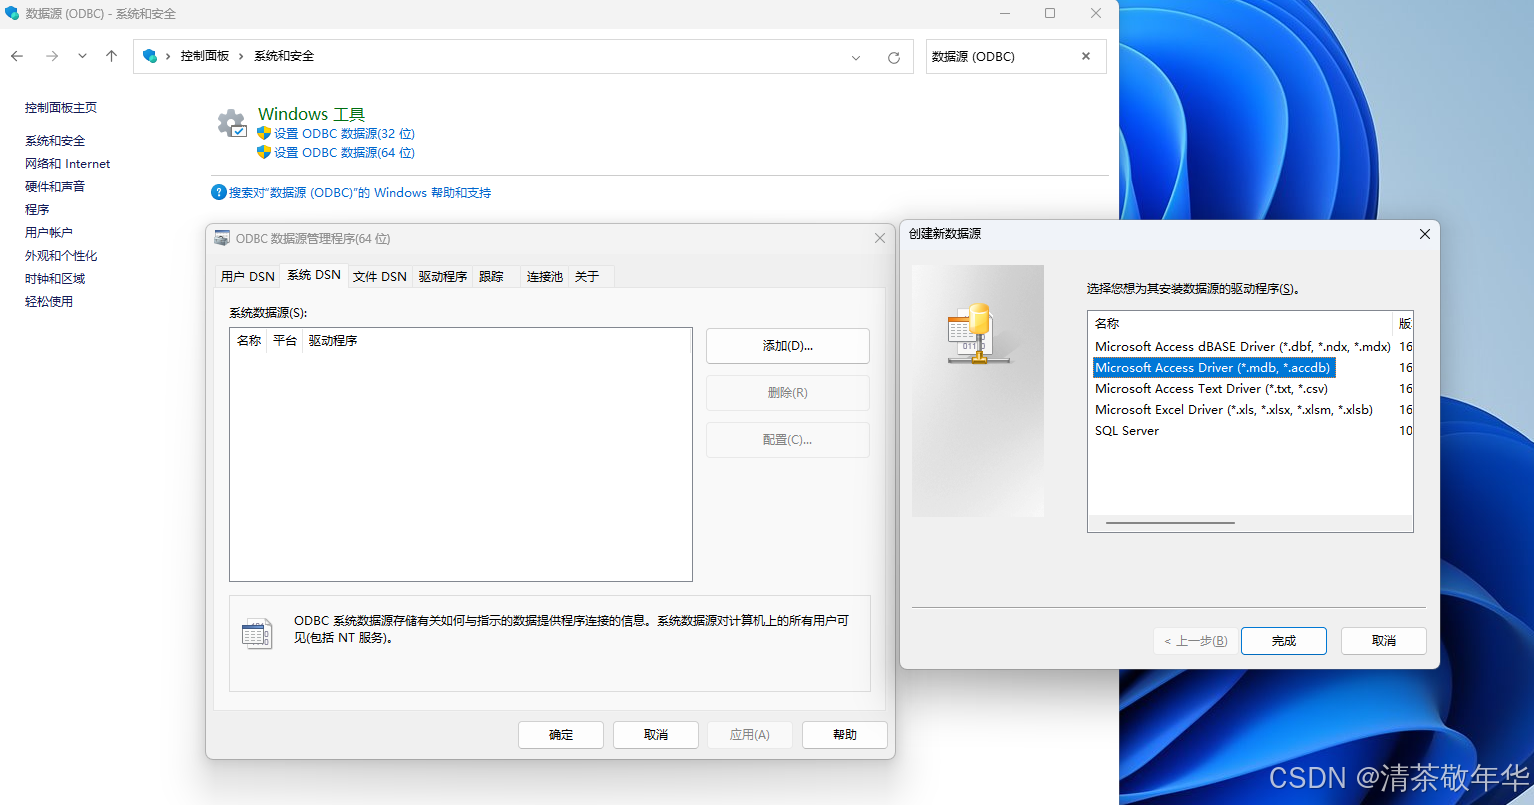Click 取消 in create data source dialog
Viewport: 1534px width, 805px height.
(1384, 641)
